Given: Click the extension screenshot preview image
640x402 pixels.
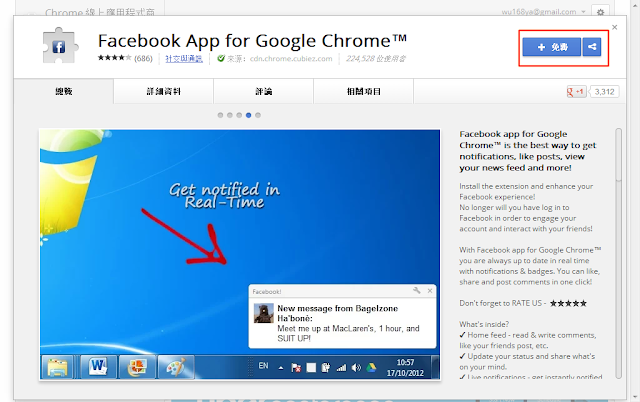Looking at the screenshot, I should click(x=240, y=255).
